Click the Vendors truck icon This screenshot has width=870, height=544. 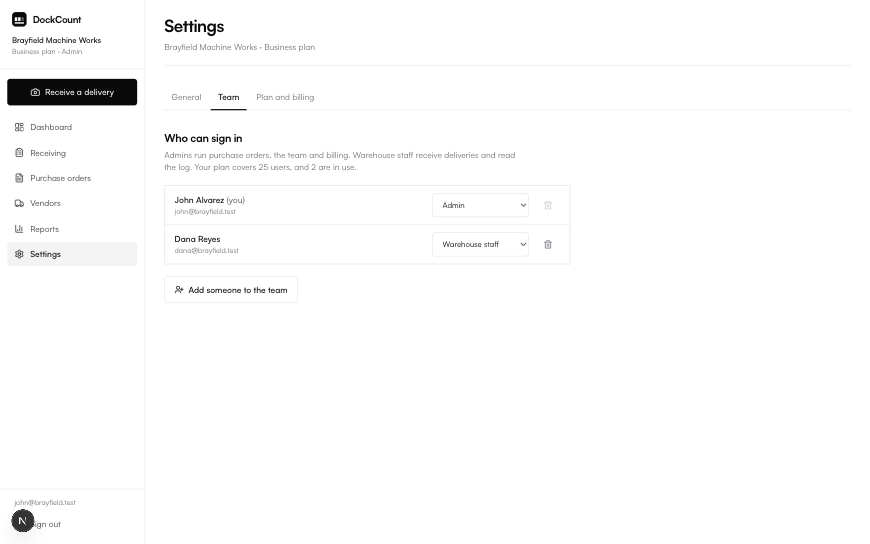tap(19, 203)
